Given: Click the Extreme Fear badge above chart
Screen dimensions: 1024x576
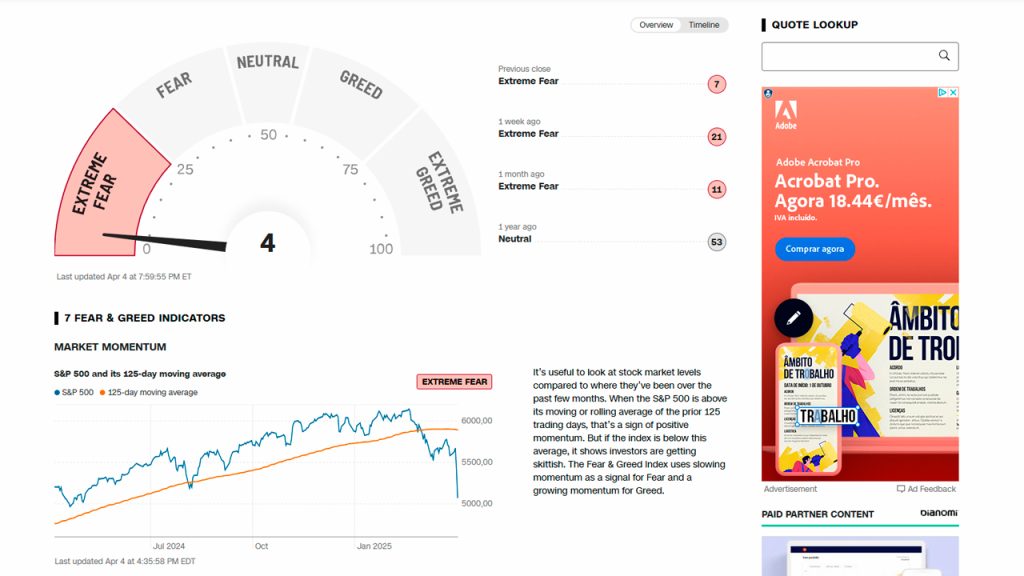Looking at the screenshot, I should pyautogui.click(x=455, y=381).
